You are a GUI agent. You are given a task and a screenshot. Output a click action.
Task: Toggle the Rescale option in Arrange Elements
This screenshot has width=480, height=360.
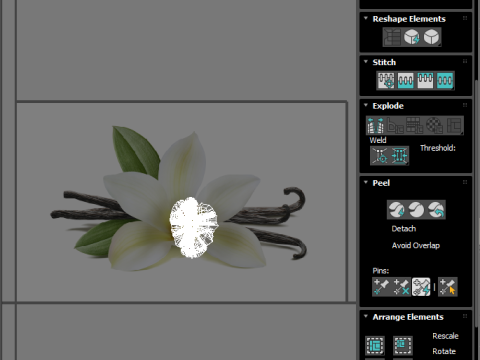pyautogui.click(x=445, y=336)
